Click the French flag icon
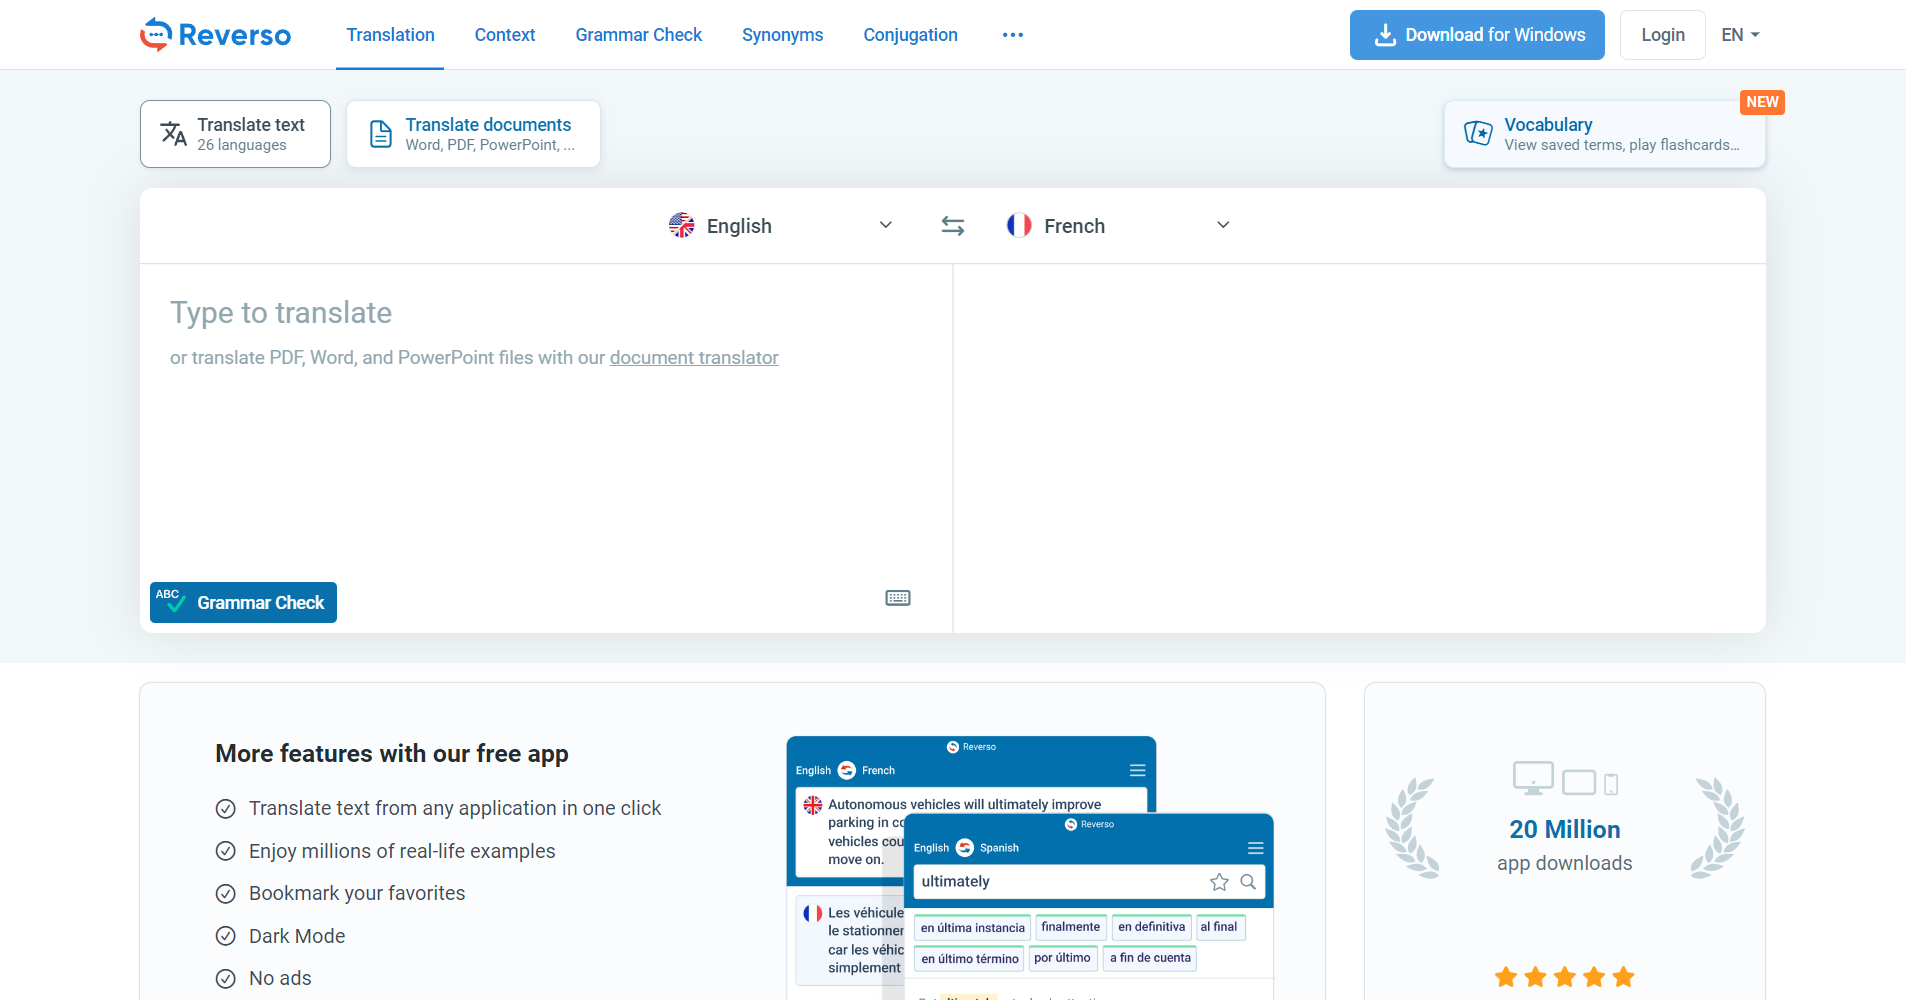 pos(1019,225)
